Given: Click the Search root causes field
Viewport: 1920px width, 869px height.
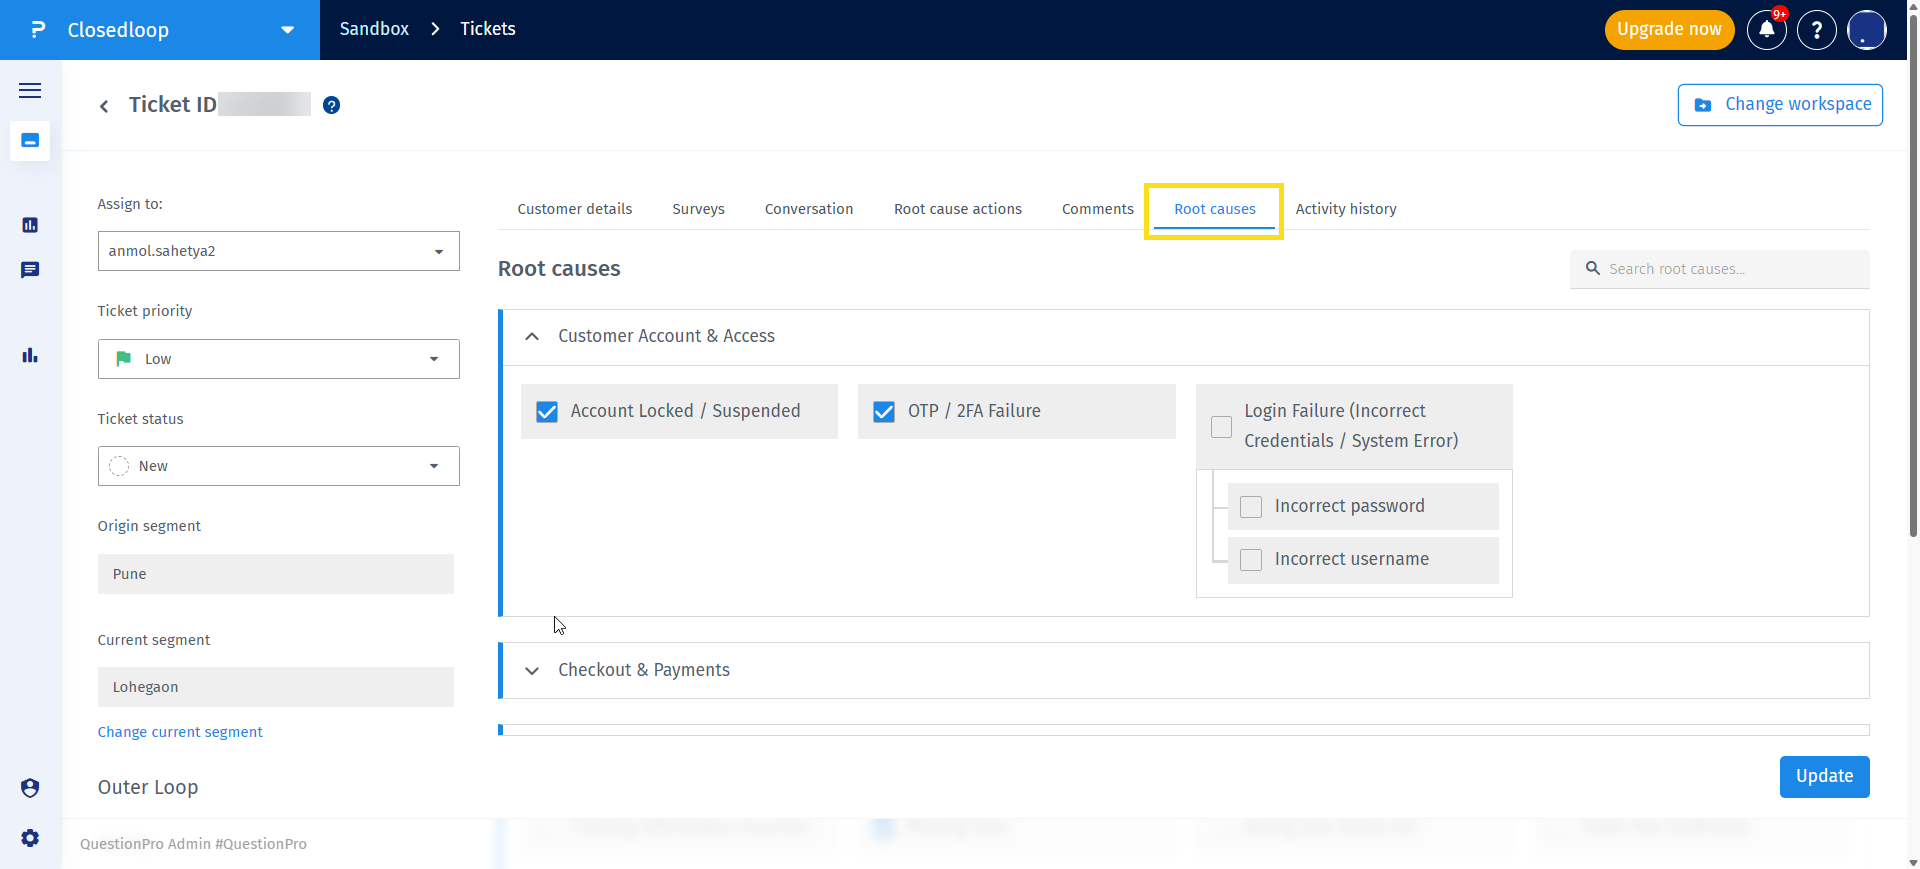Looking at the screenshot, I should pyautogui.click(x=1730, y=269).
